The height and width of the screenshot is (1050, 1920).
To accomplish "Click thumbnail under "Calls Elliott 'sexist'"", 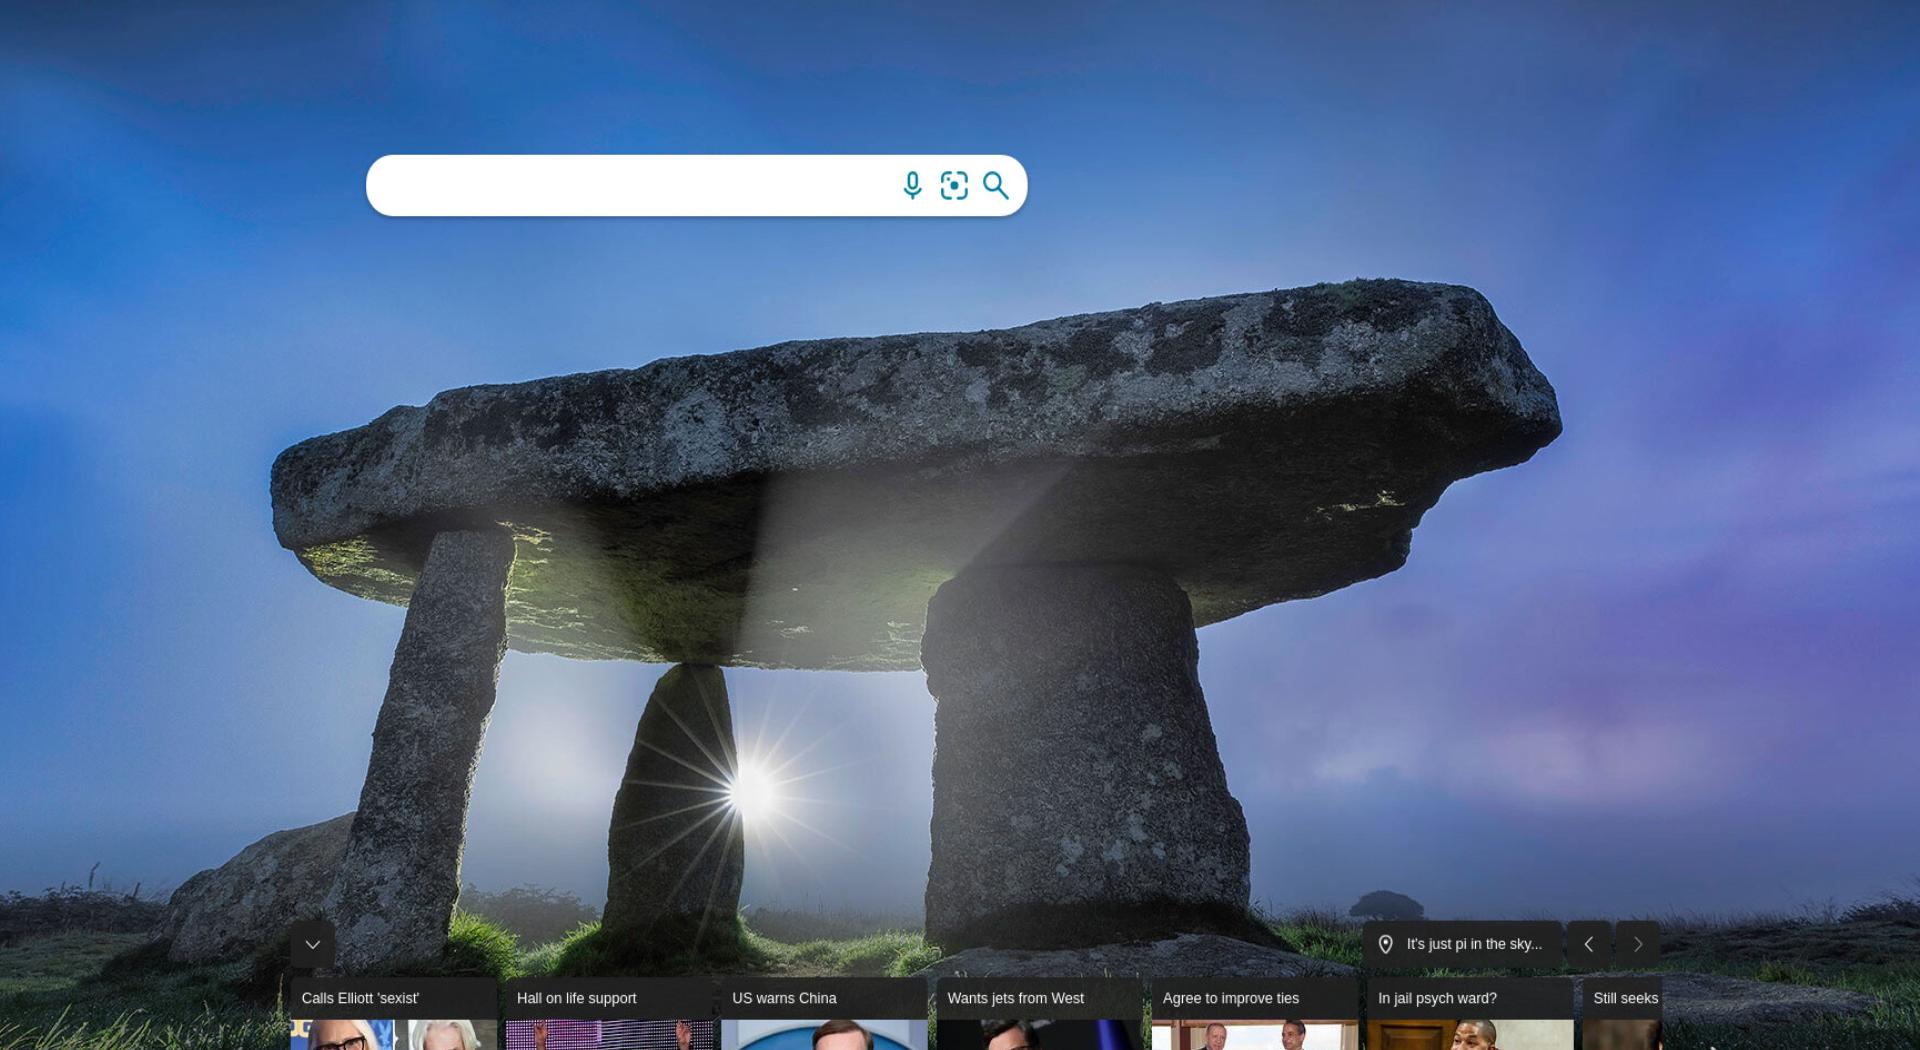I will pos(394,1035).
